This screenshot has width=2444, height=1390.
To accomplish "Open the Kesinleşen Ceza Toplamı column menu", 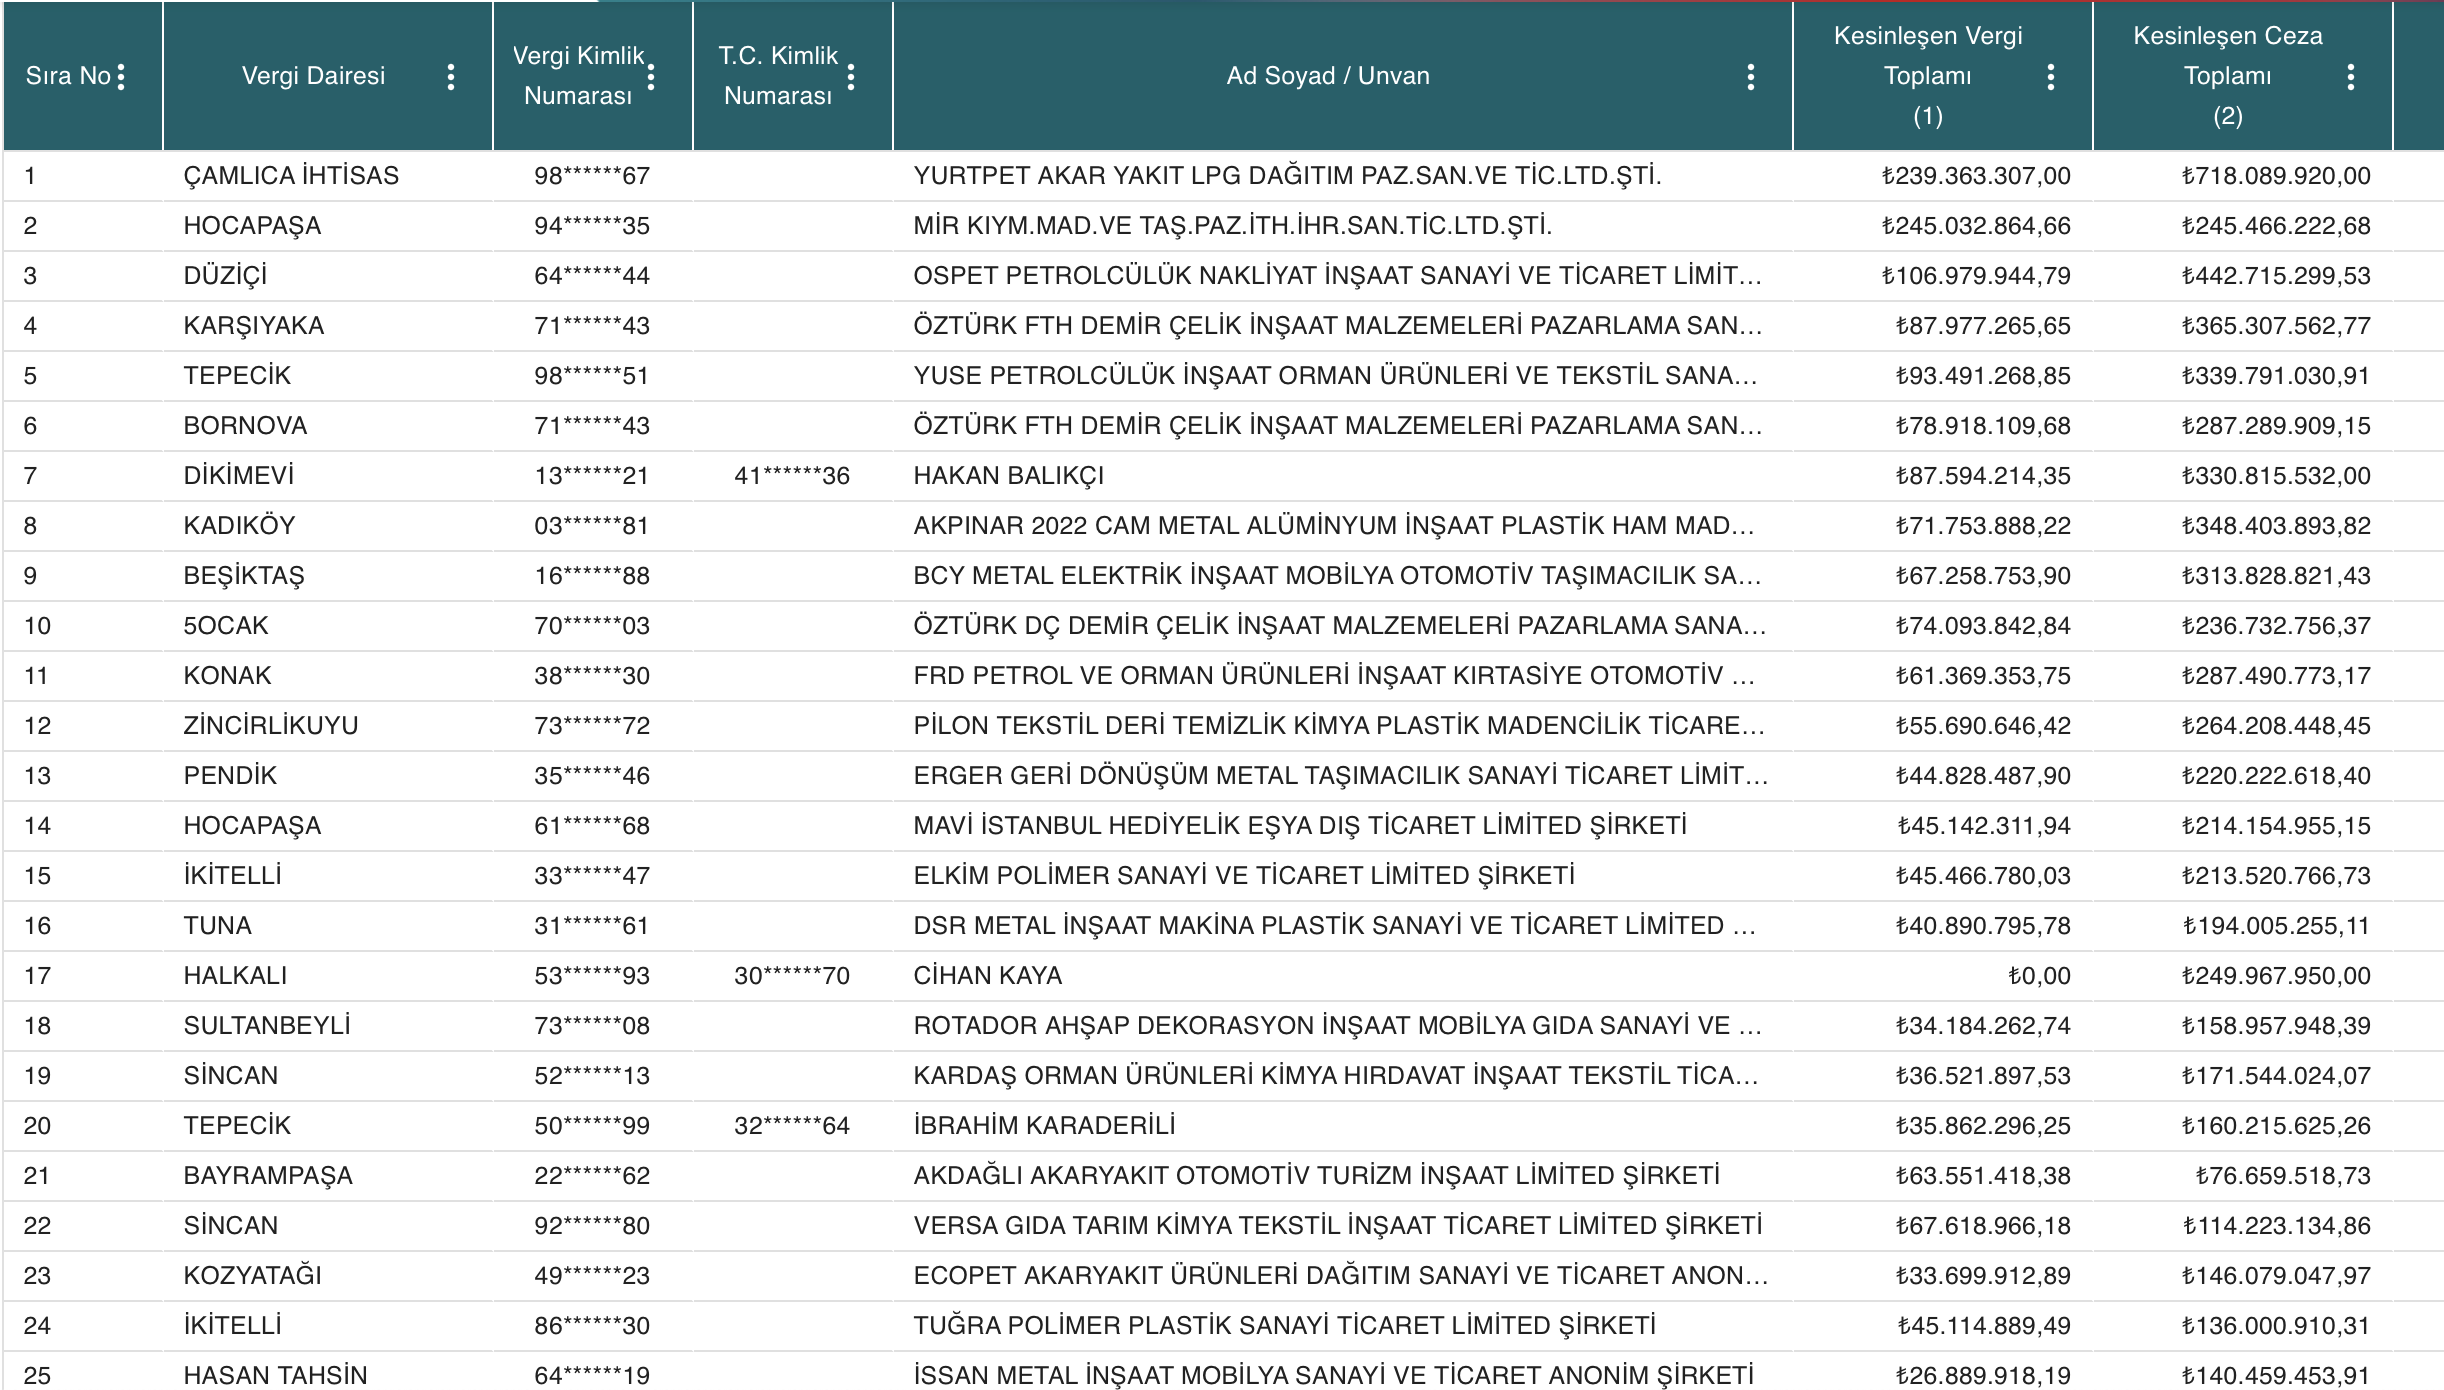I will 2350,77.
